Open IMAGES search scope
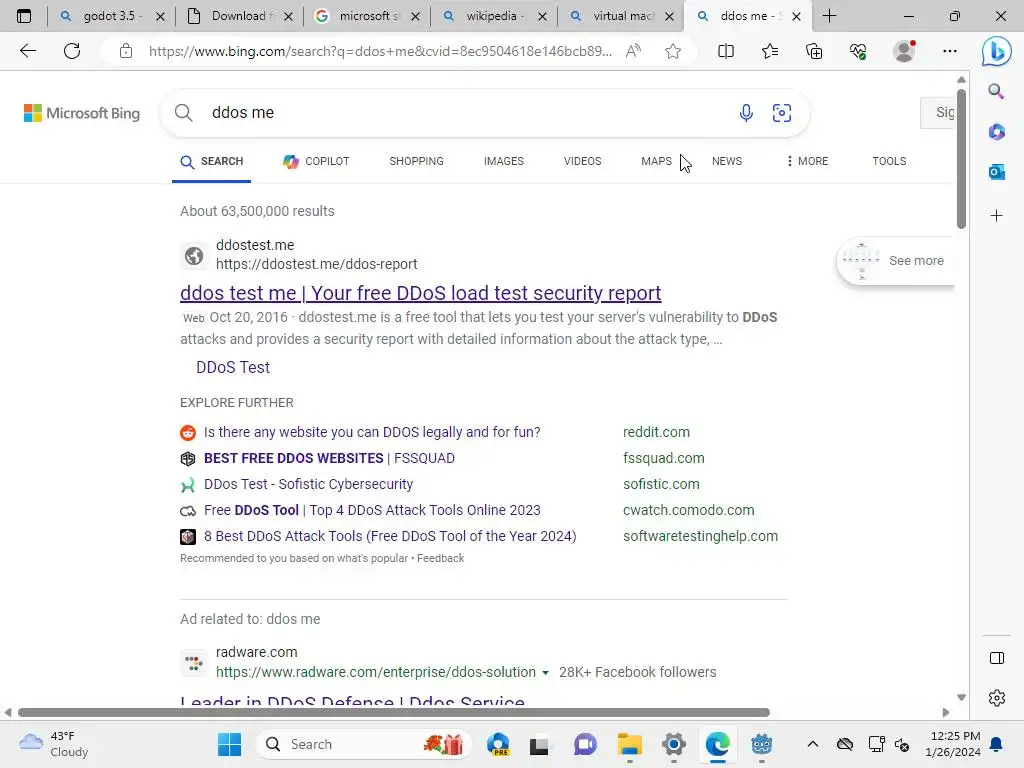Viewport: 1024px width, 768px height. coord(504,161)
